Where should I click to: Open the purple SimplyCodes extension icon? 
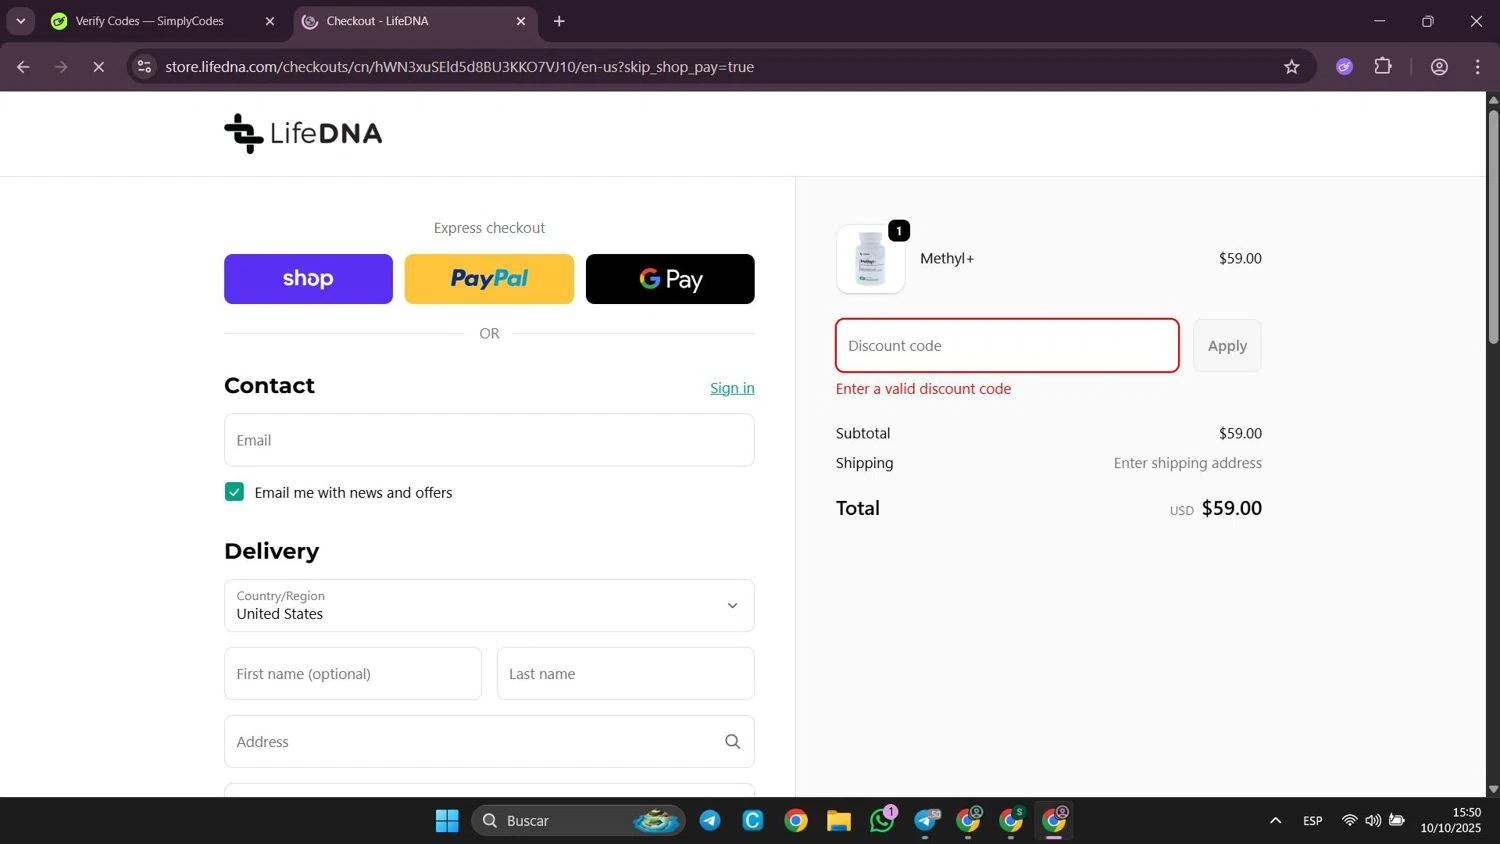1345,67
